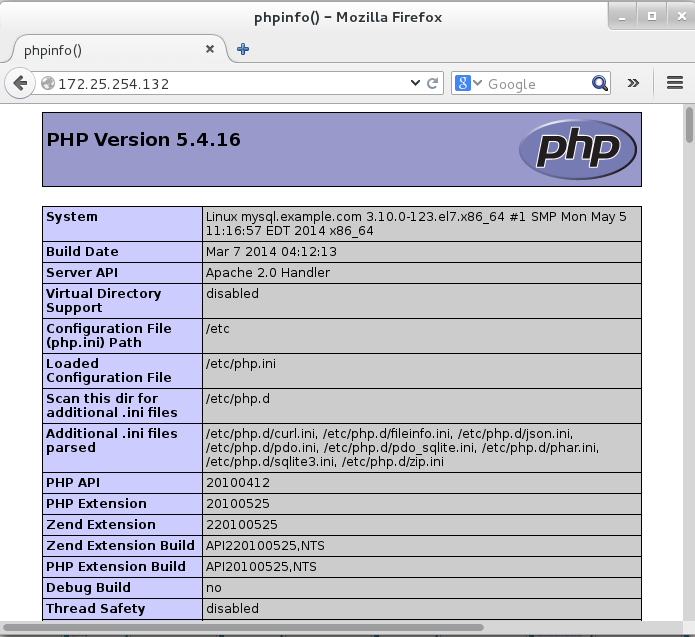Click the 'PHP Version 5.4.16' heading
695x637 pixels.
pos(144,140)
